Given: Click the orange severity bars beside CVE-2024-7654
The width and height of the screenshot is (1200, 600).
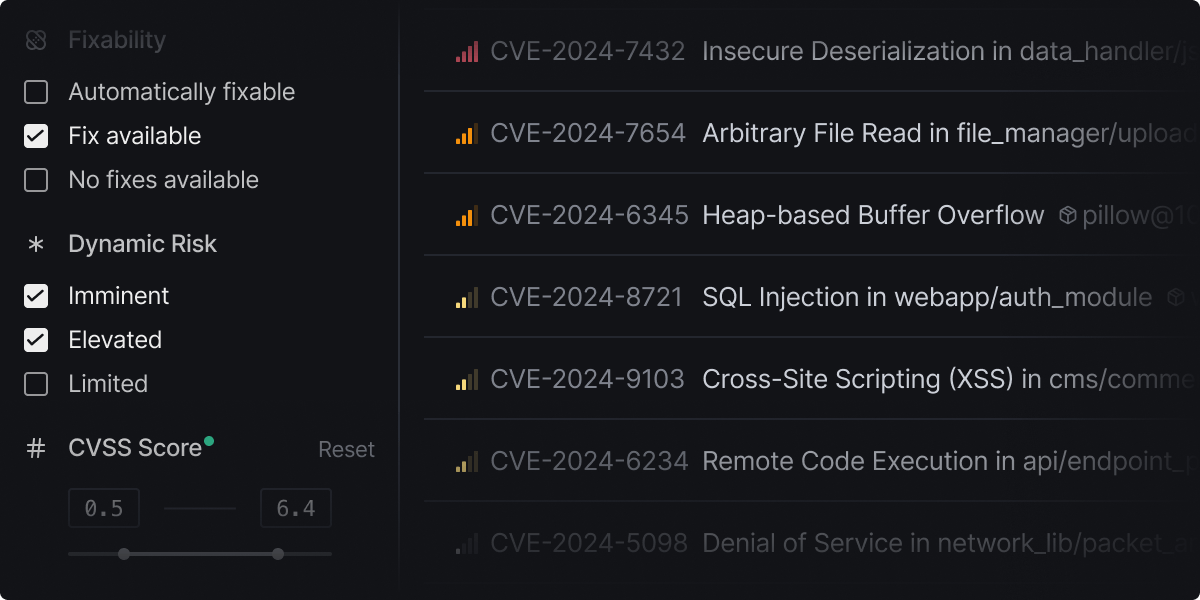Looking at the screenshot, I should 466,132.
